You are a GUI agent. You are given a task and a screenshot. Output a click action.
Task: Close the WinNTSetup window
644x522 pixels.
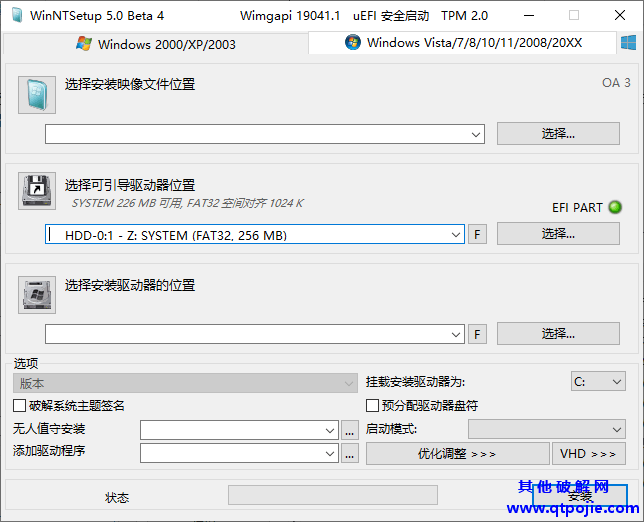click(620, 16)
